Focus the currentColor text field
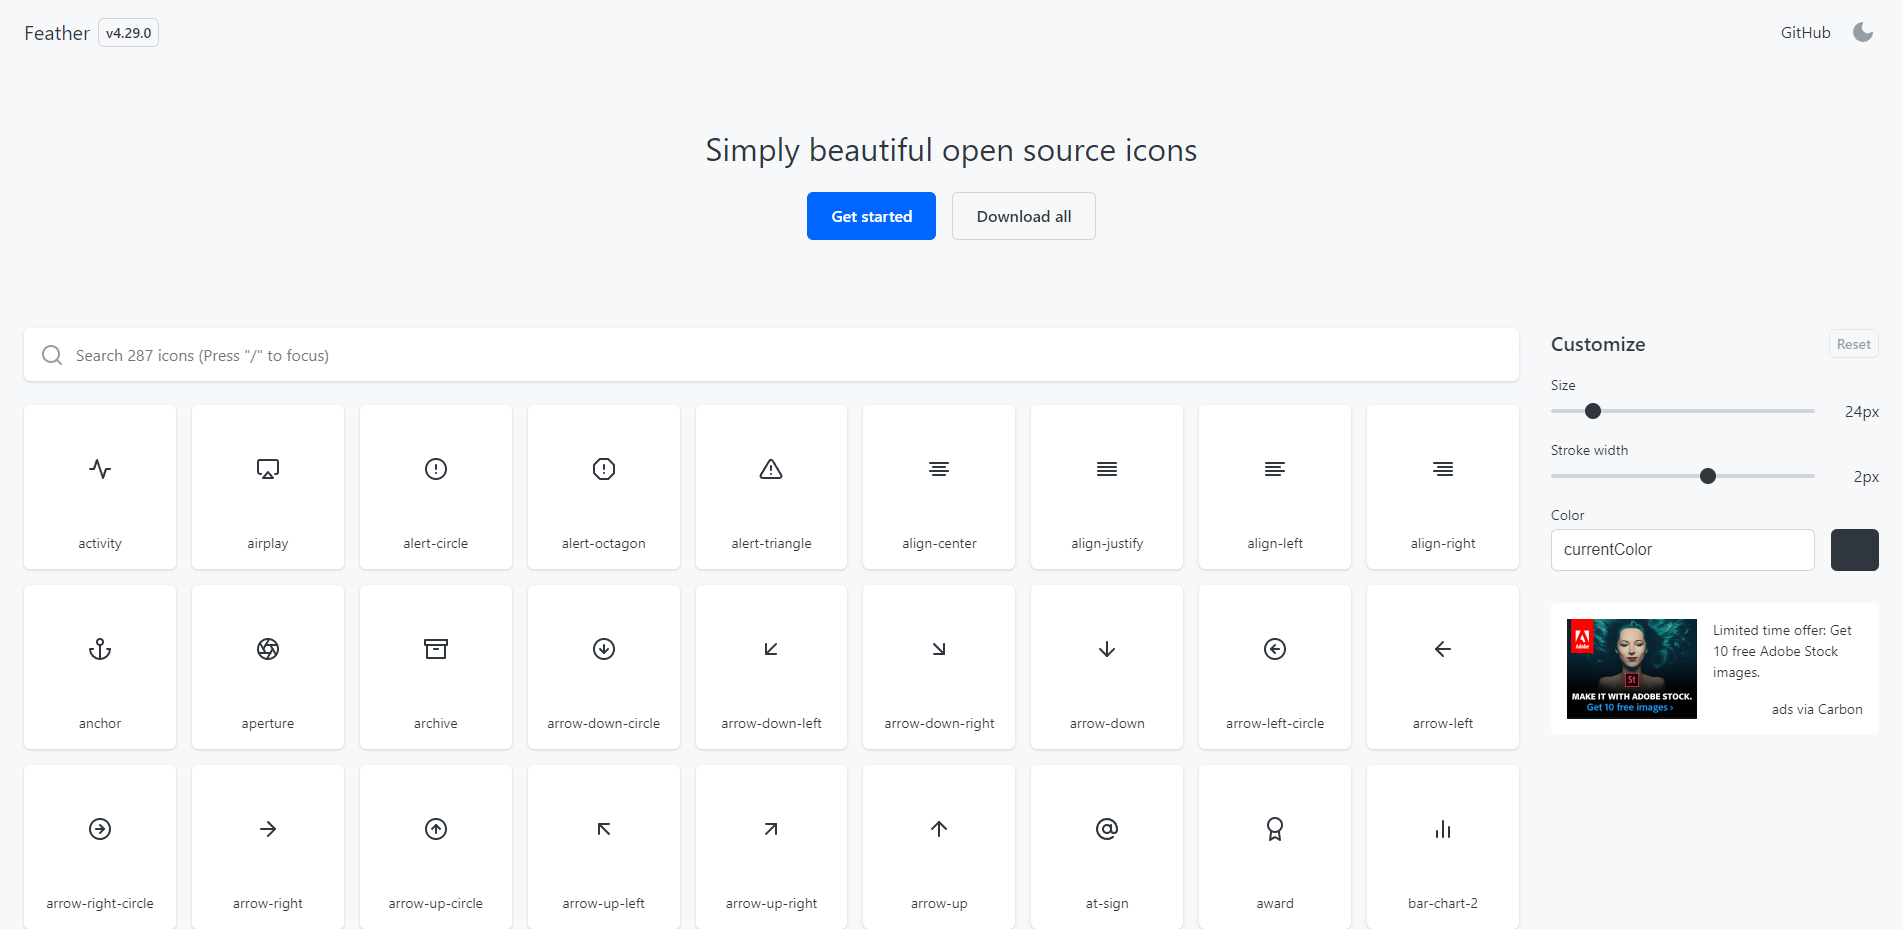The image size is (1903, 929). click(x=1682, y=550)
